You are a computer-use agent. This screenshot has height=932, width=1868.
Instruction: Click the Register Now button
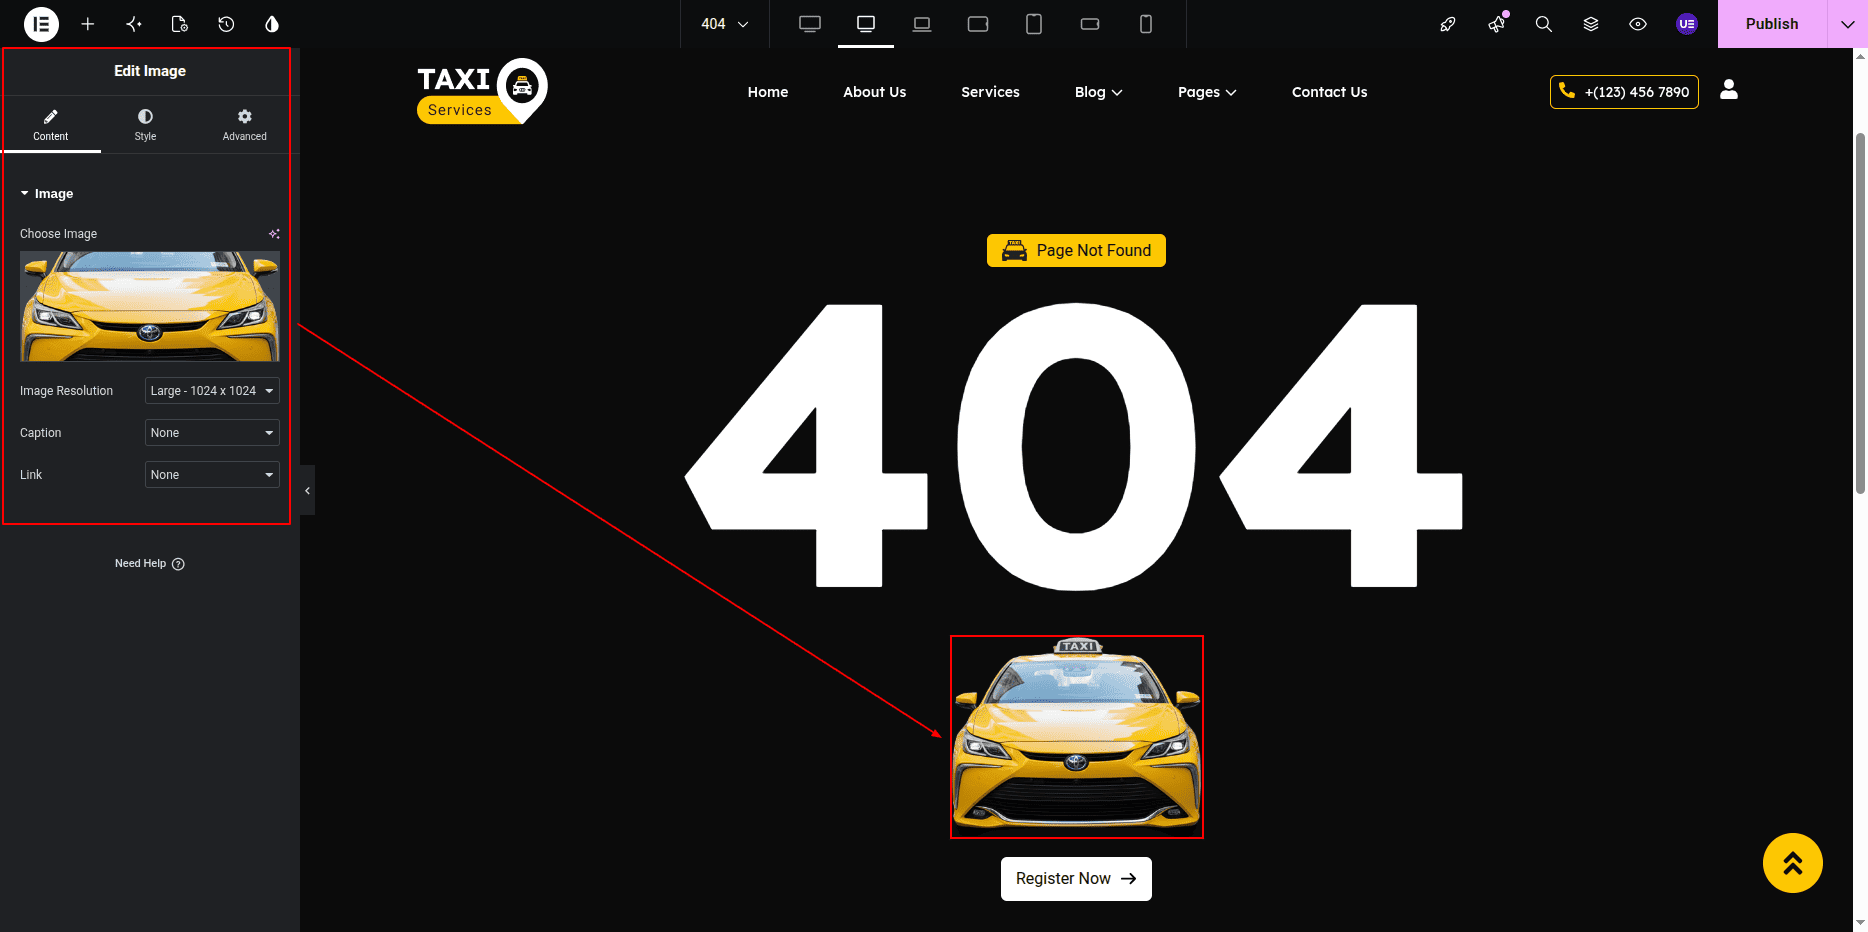[x=1076, y=879]
